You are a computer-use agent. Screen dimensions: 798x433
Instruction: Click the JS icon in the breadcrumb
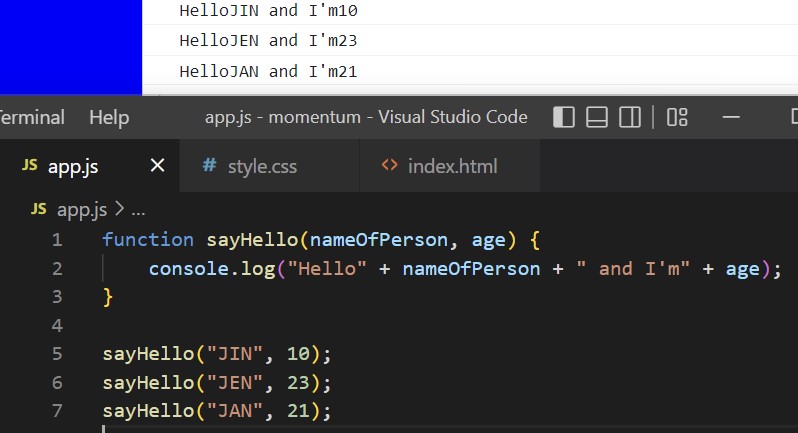39,209
